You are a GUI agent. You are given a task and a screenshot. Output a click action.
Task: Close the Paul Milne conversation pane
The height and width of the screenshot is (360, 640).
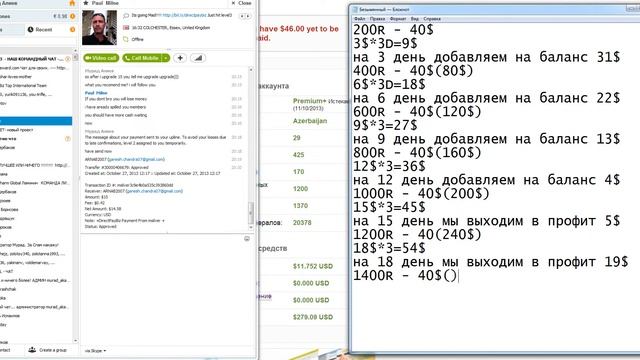coord(242,3)
